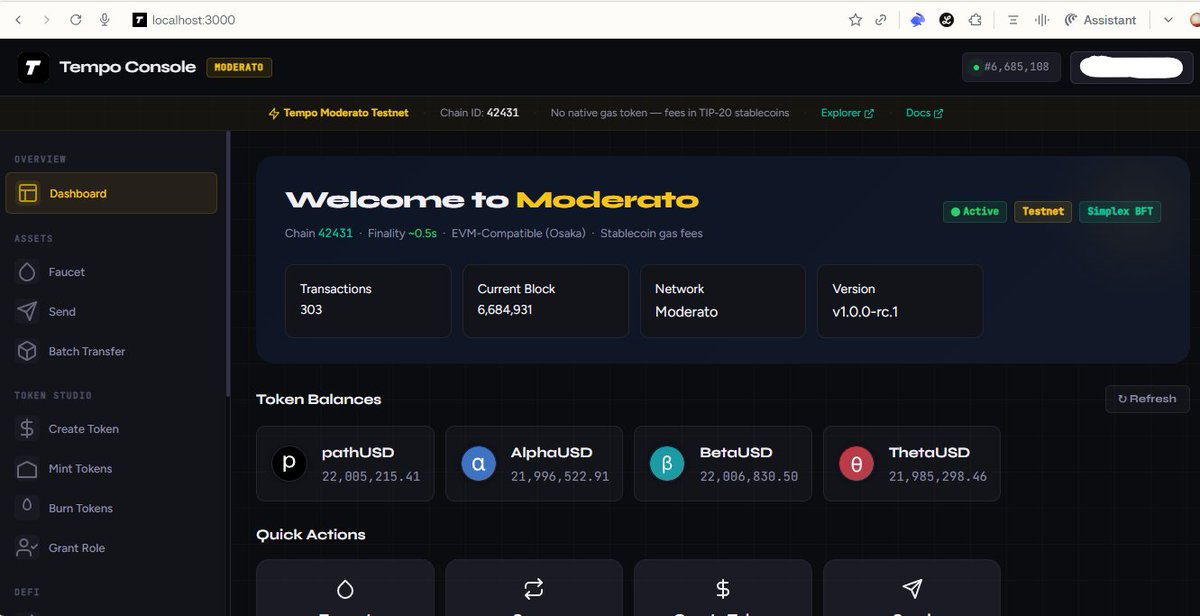Image resolution: width=1200 pixels, height=616 pixels.
Task: Click the MODERATO badge in header
Action: (x=239, y=67)
